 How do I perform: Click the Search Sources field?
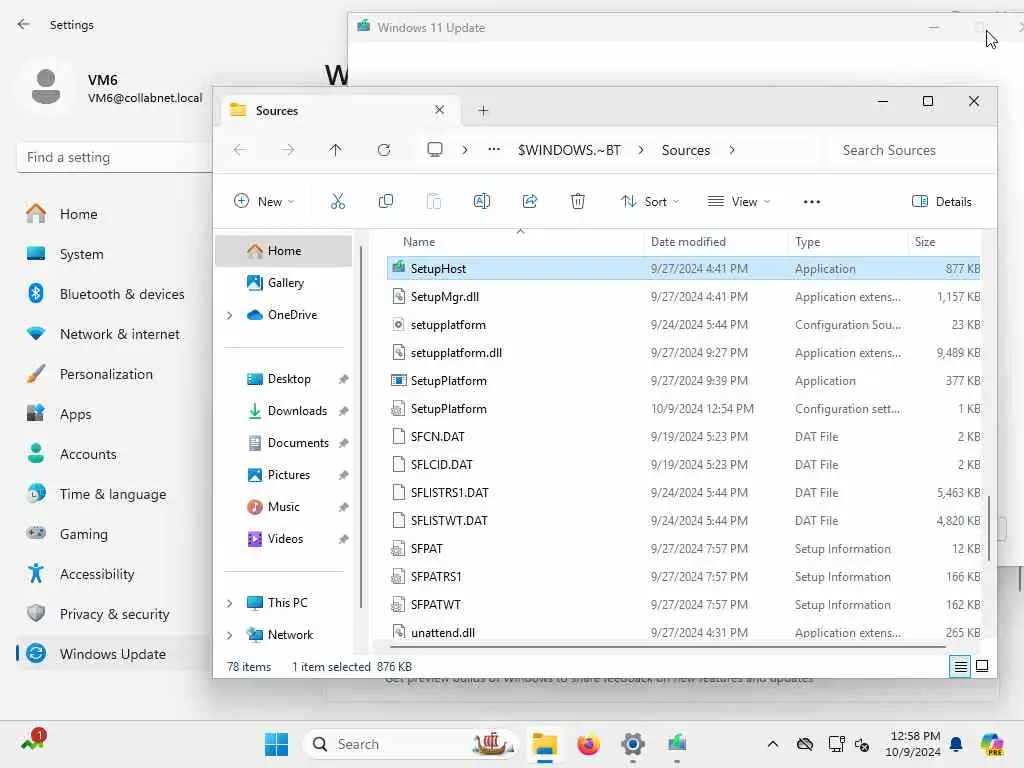coord(910,150)
